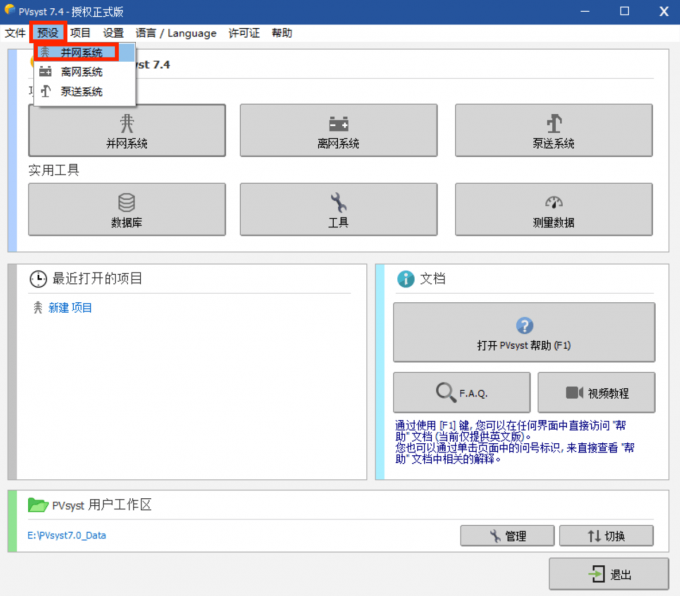Open the 泵送系统 pumping project button
The height and width of the screenshot is (596, 680).
tap(553, 130)
